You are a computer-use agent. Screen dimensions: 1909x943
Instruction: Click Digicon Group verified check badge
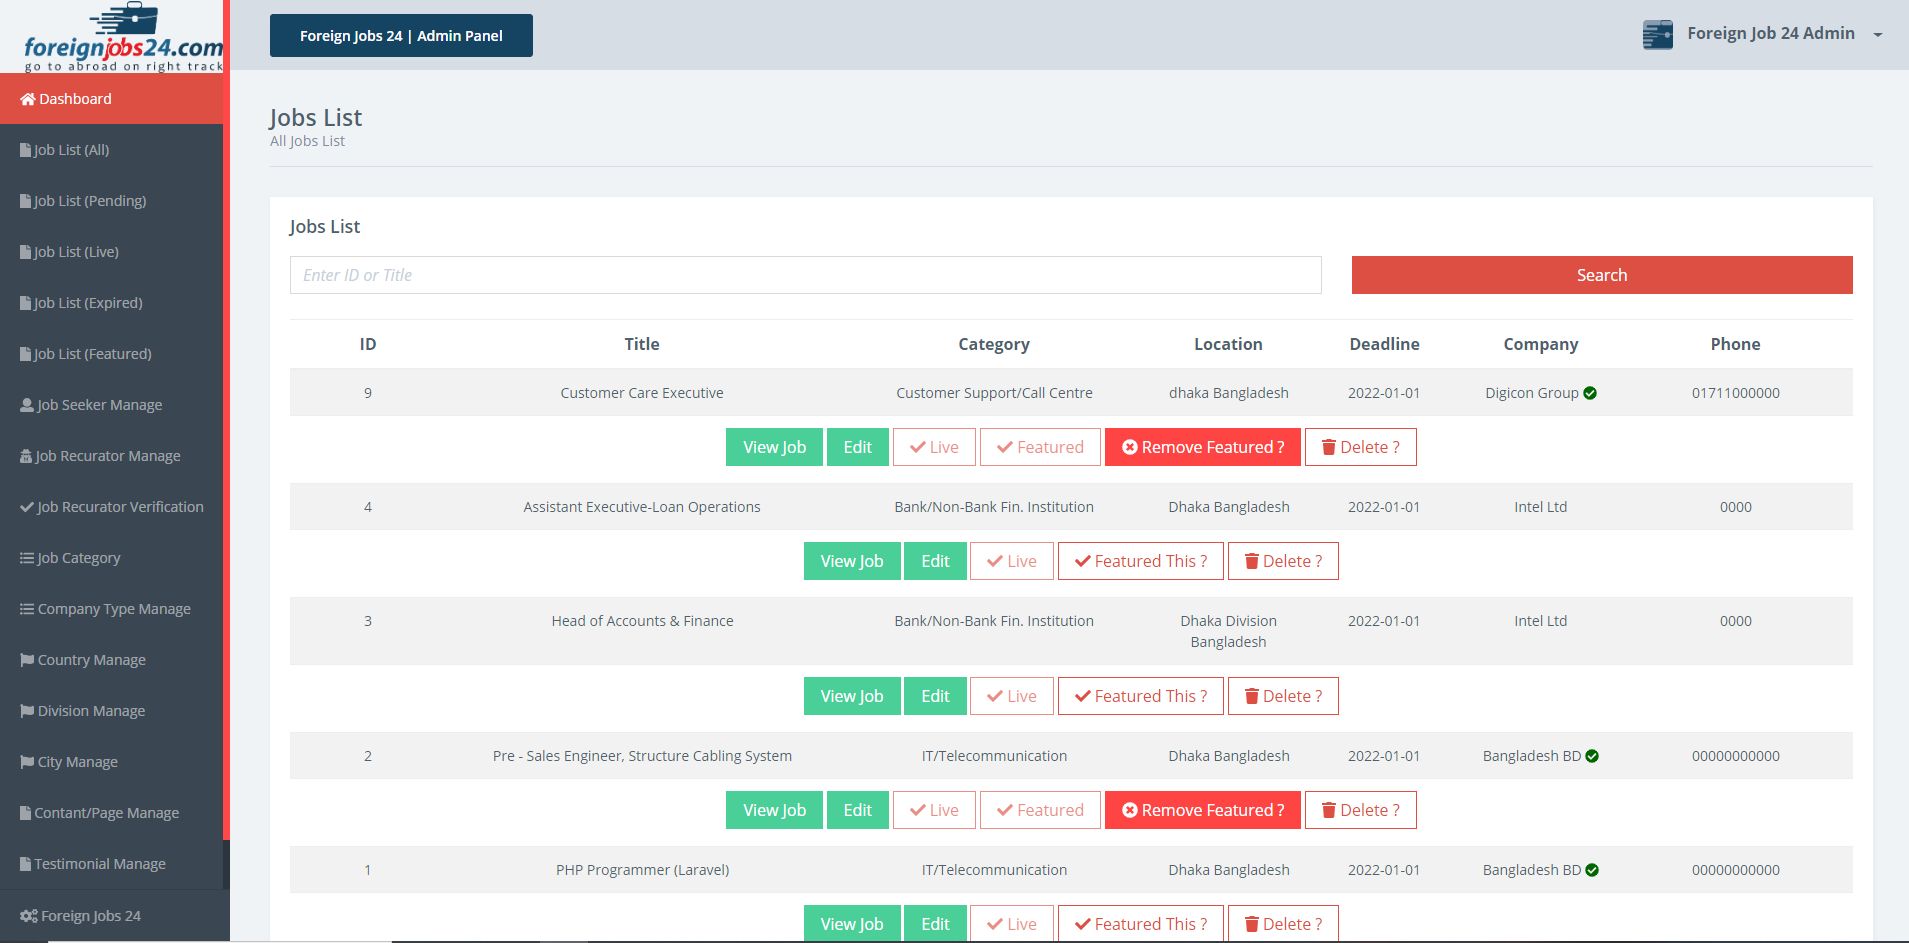[x=1590, y=393]
